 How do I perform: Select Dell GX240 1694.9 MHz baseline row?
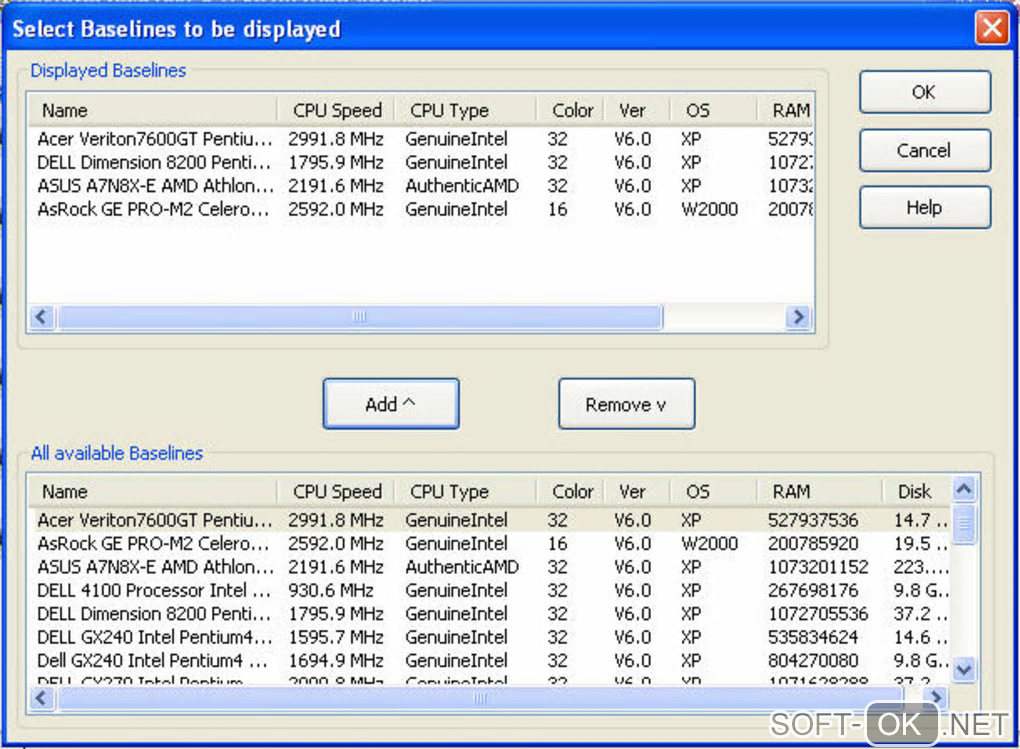tap(153, 660)
